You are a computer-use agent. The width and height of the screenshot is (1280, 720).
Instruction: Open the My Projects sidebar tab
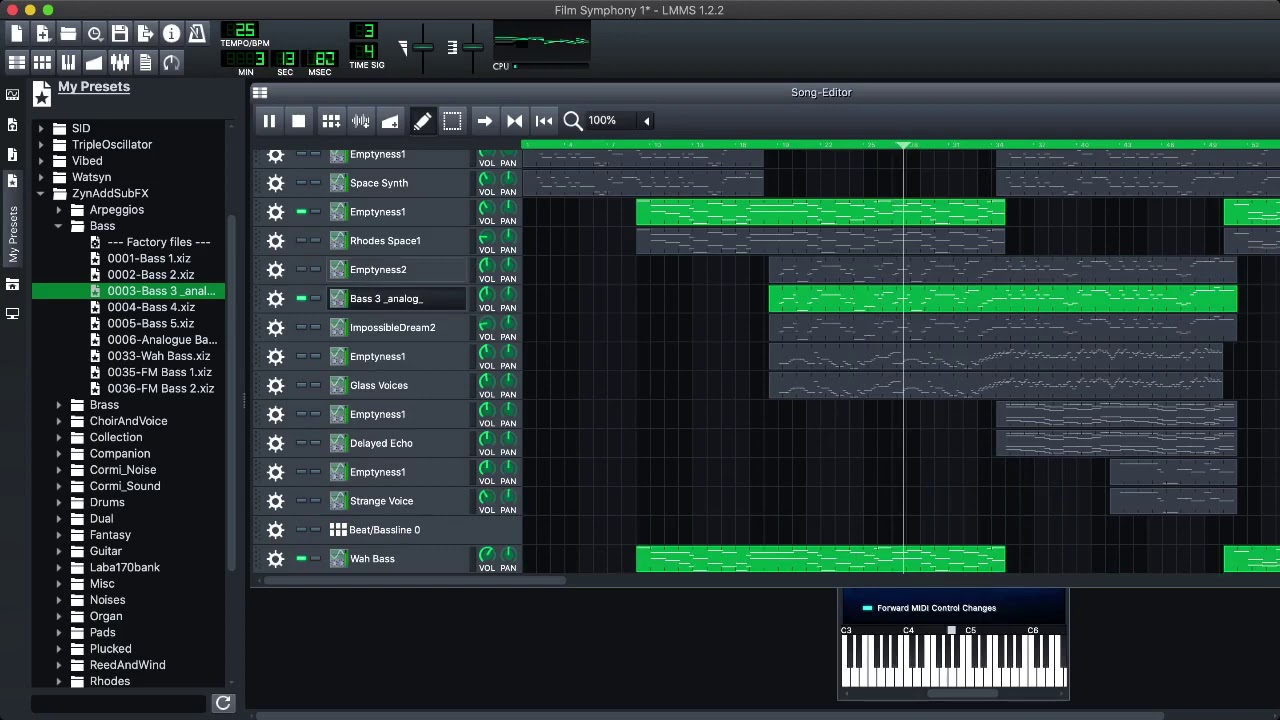(12, 125)
